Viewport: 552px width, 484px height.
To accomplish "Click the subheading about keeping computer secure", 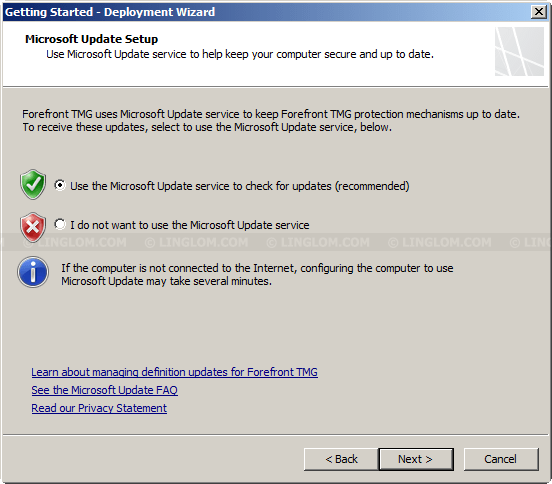I will coord(240,54).
